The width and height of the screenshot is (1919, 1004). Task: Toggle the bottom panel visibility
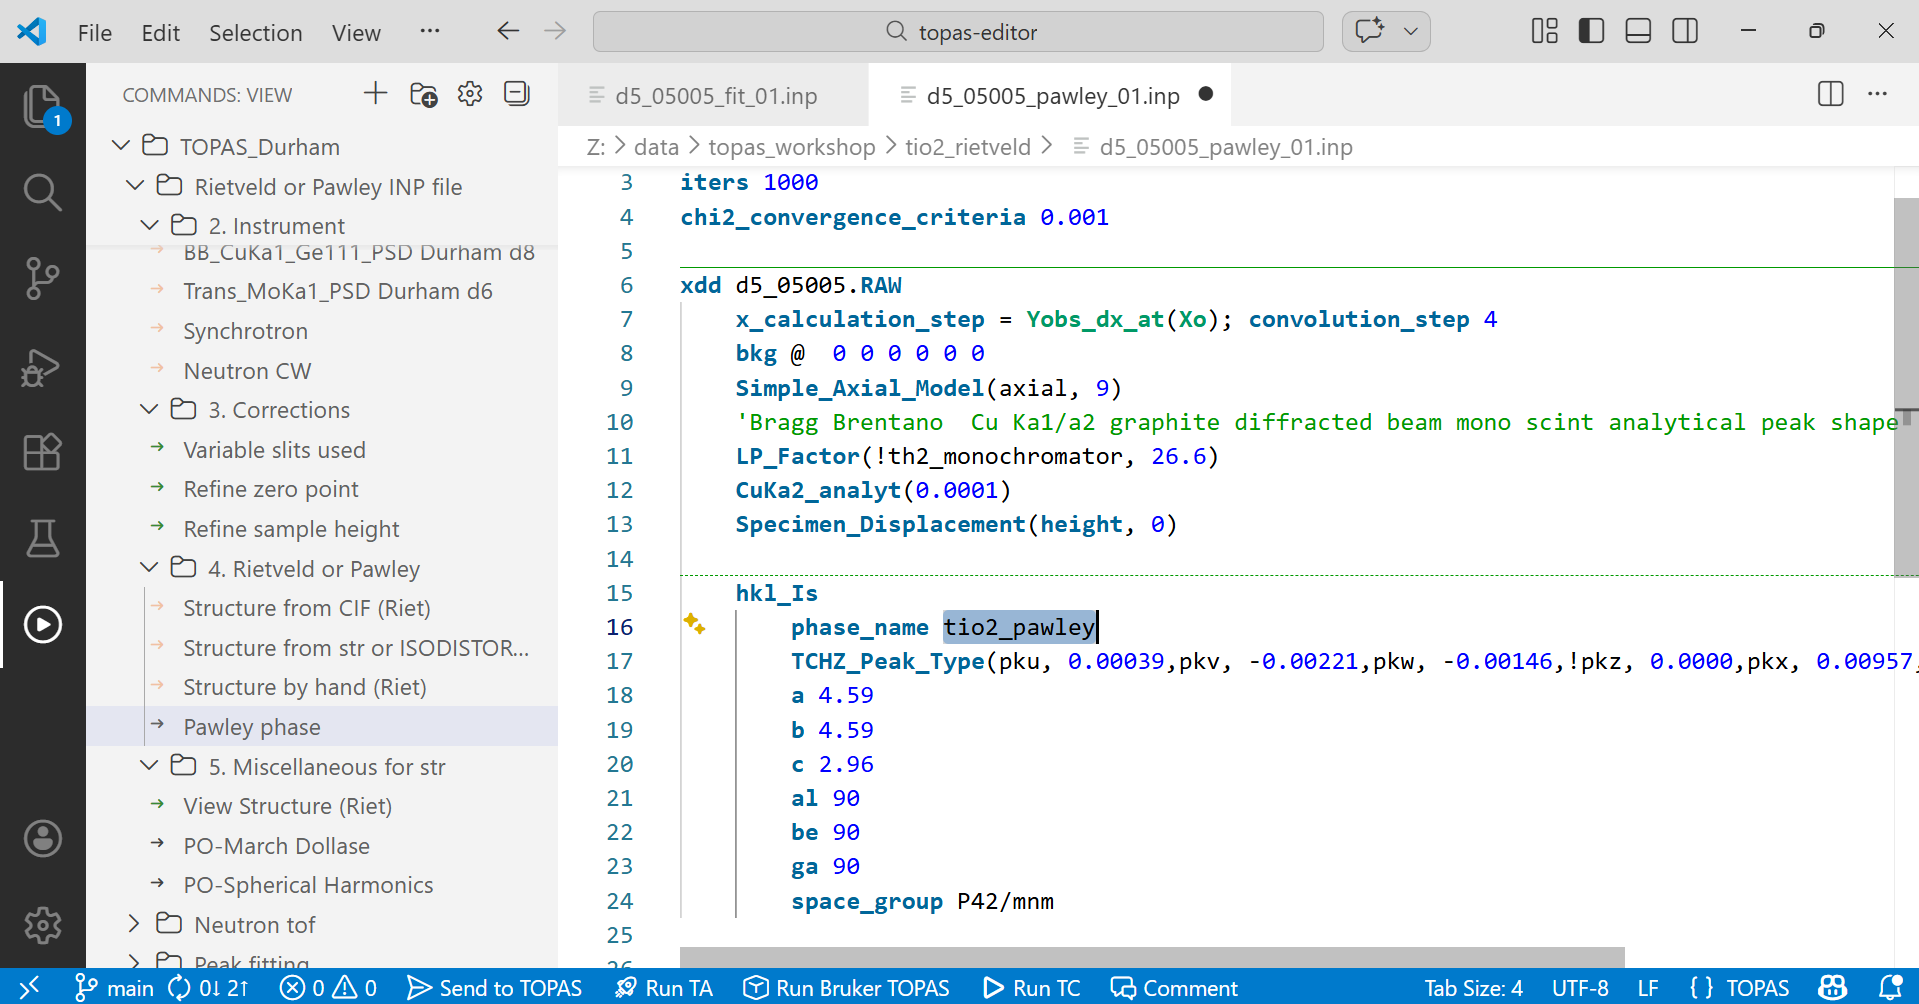click(x=1638, y=31)
